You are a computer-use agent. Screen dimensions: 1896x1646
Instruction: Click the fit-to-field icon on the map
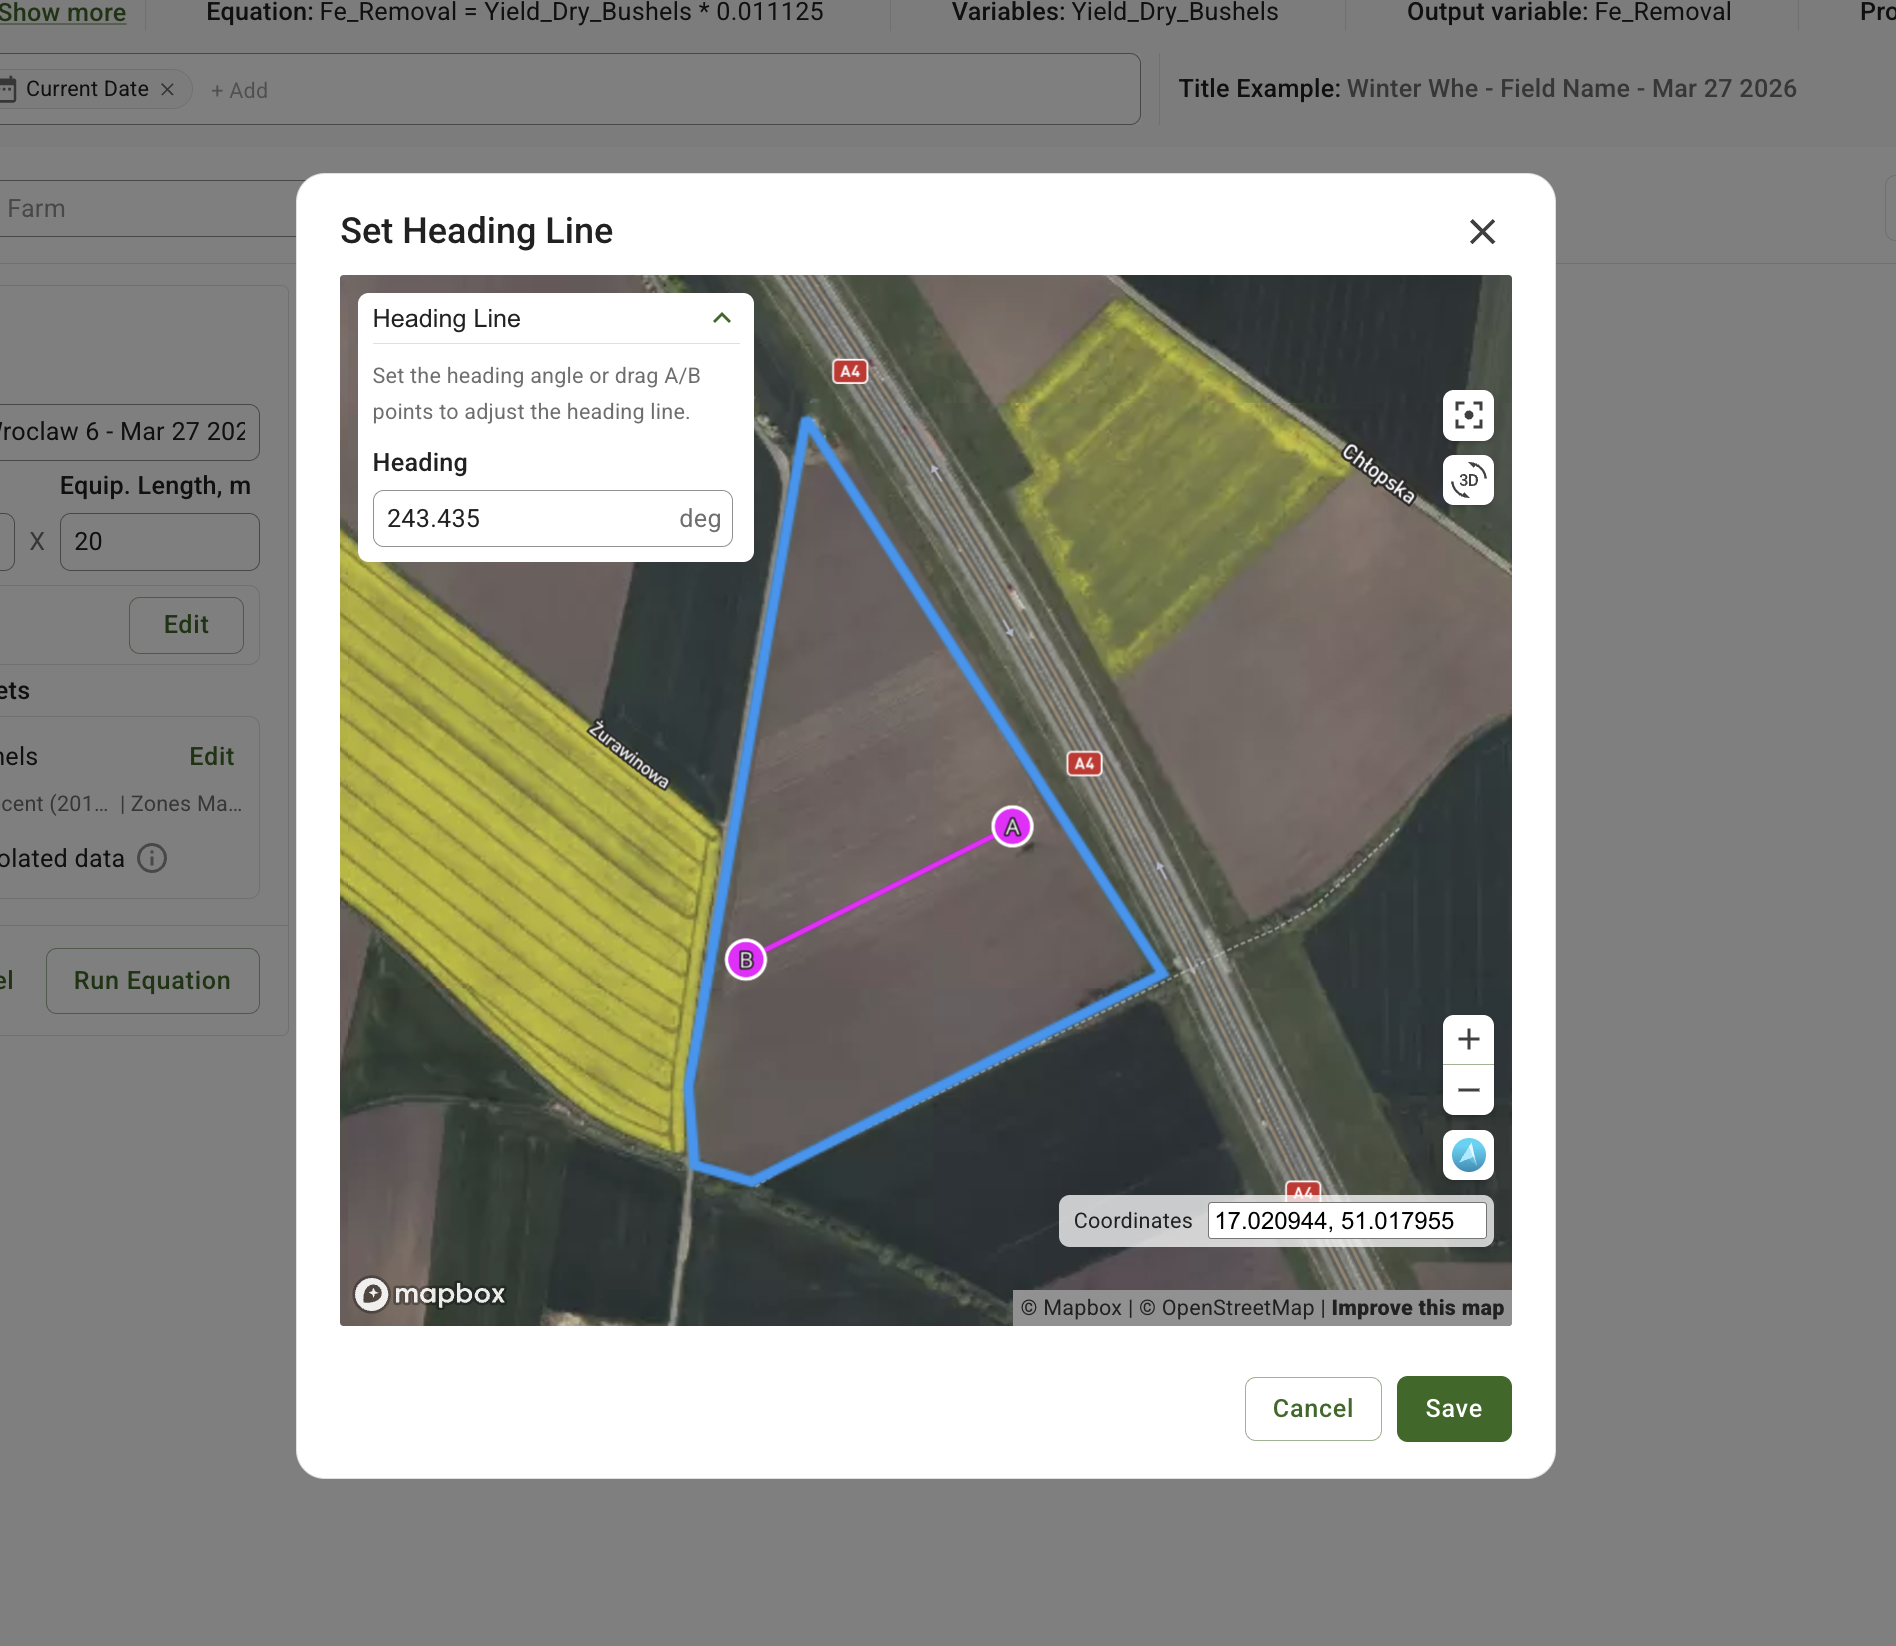[1467, 415]
